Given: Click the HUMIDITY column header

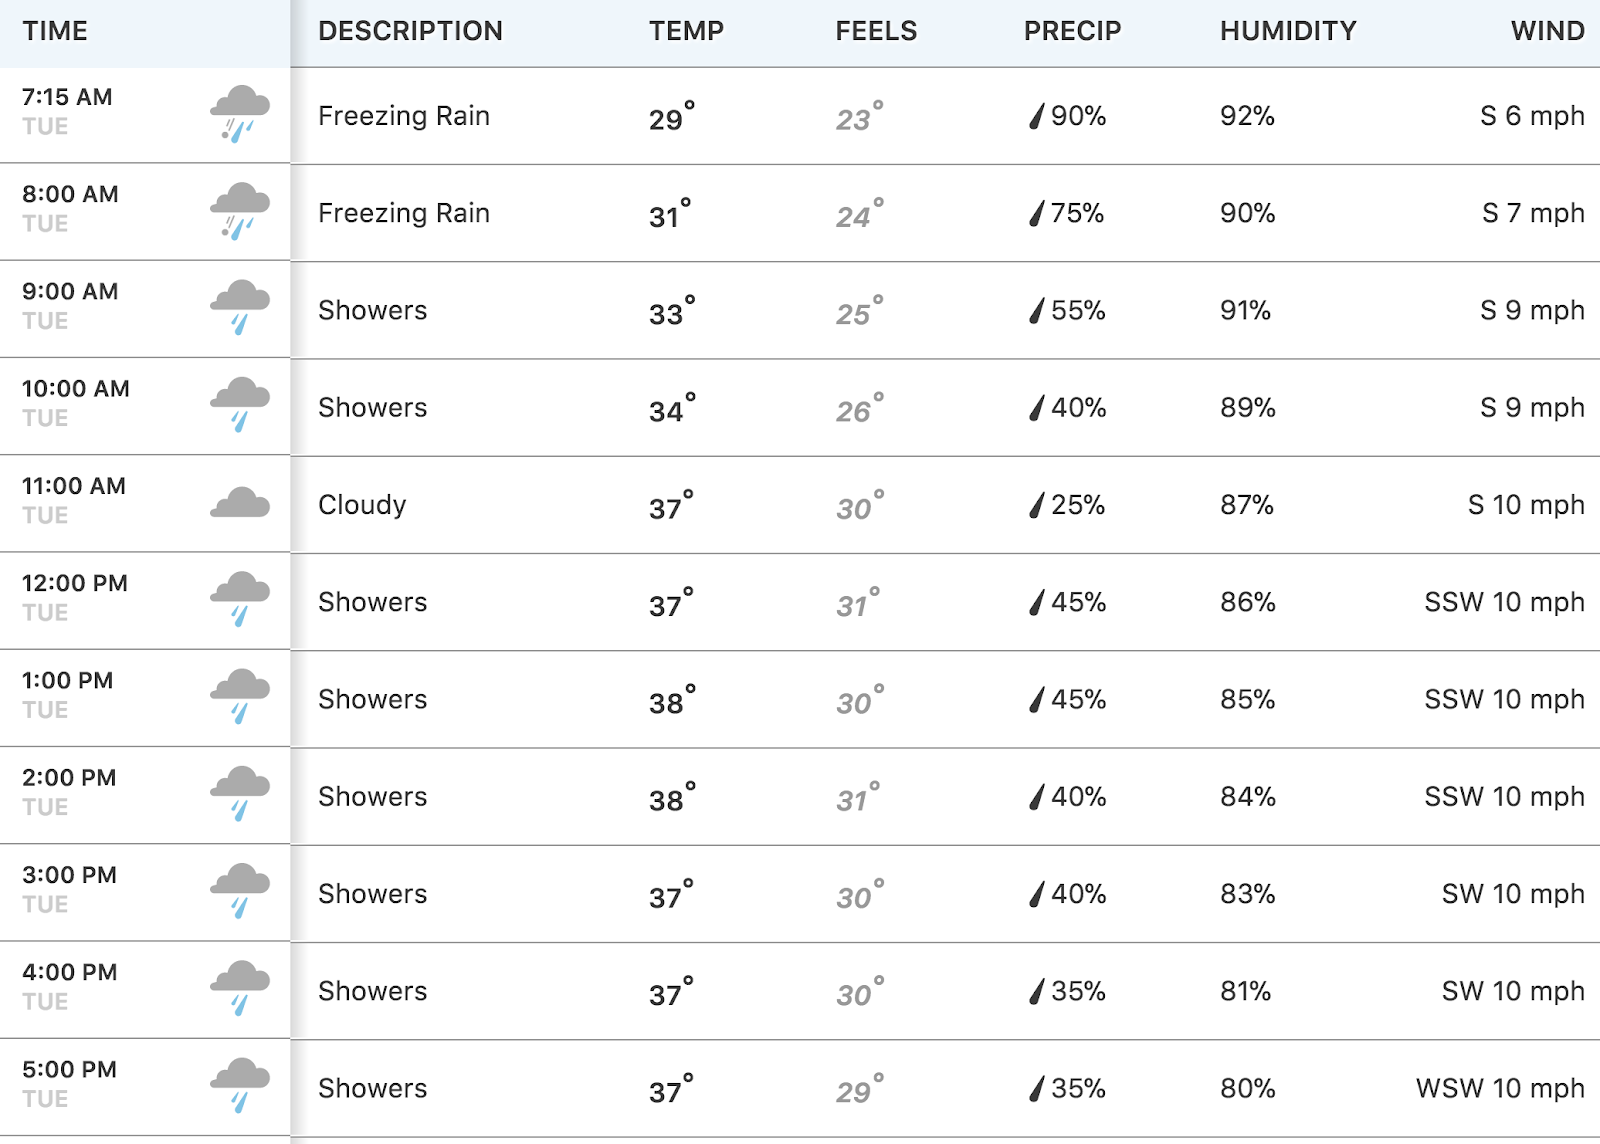Looking at the screenshot, I should coord(1288,31).
